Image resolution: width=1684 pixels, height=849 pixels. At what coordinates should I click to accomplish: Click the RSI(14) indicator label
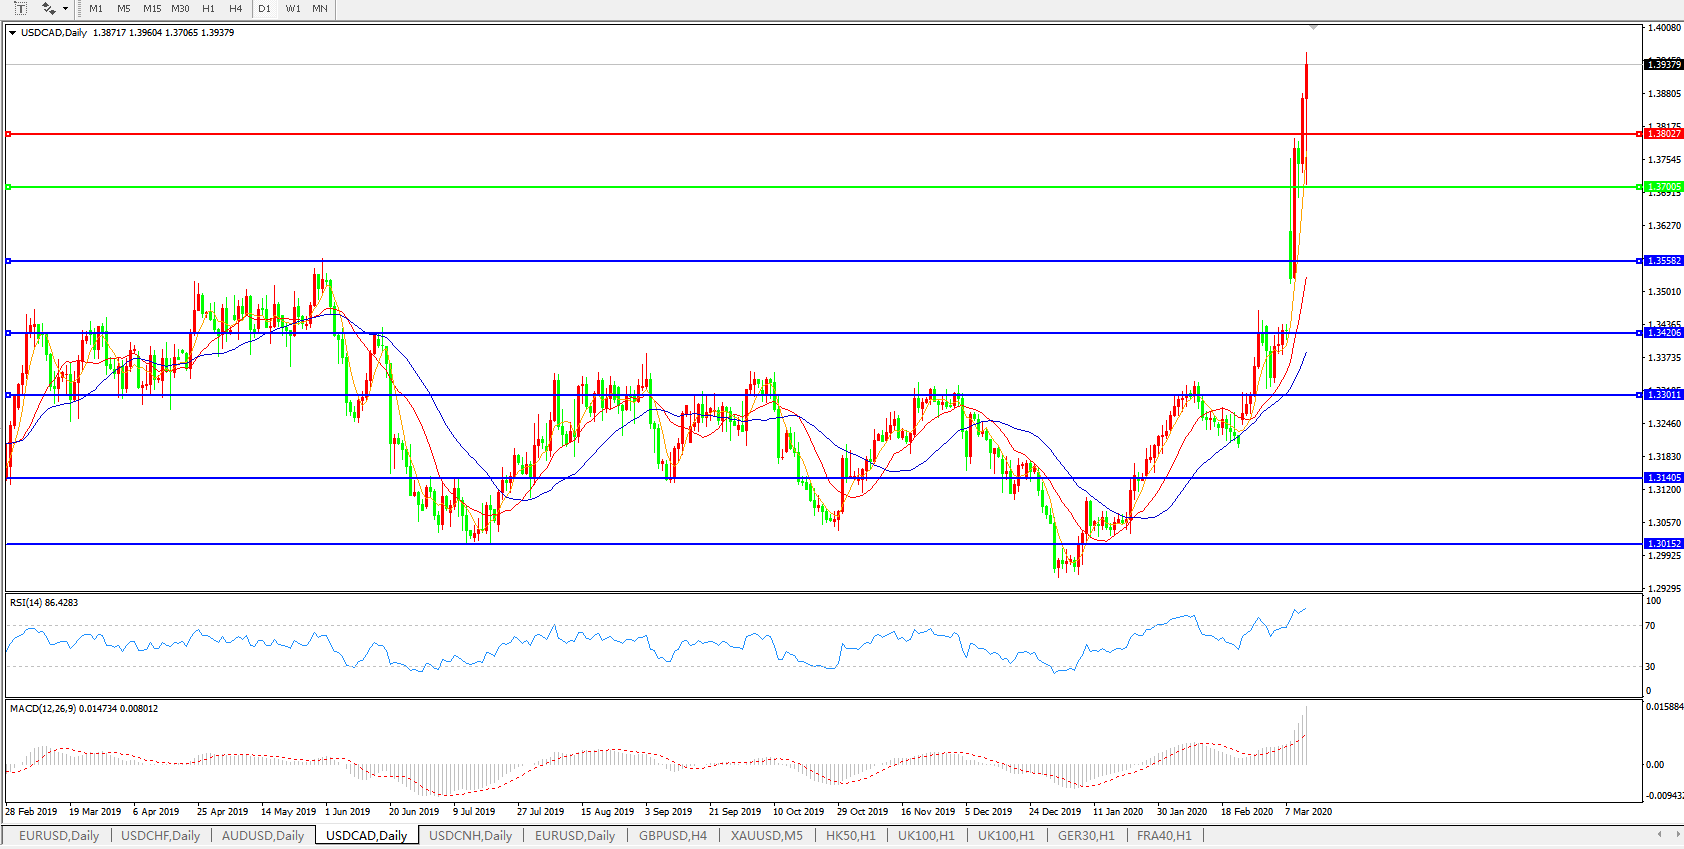[44, 603]
